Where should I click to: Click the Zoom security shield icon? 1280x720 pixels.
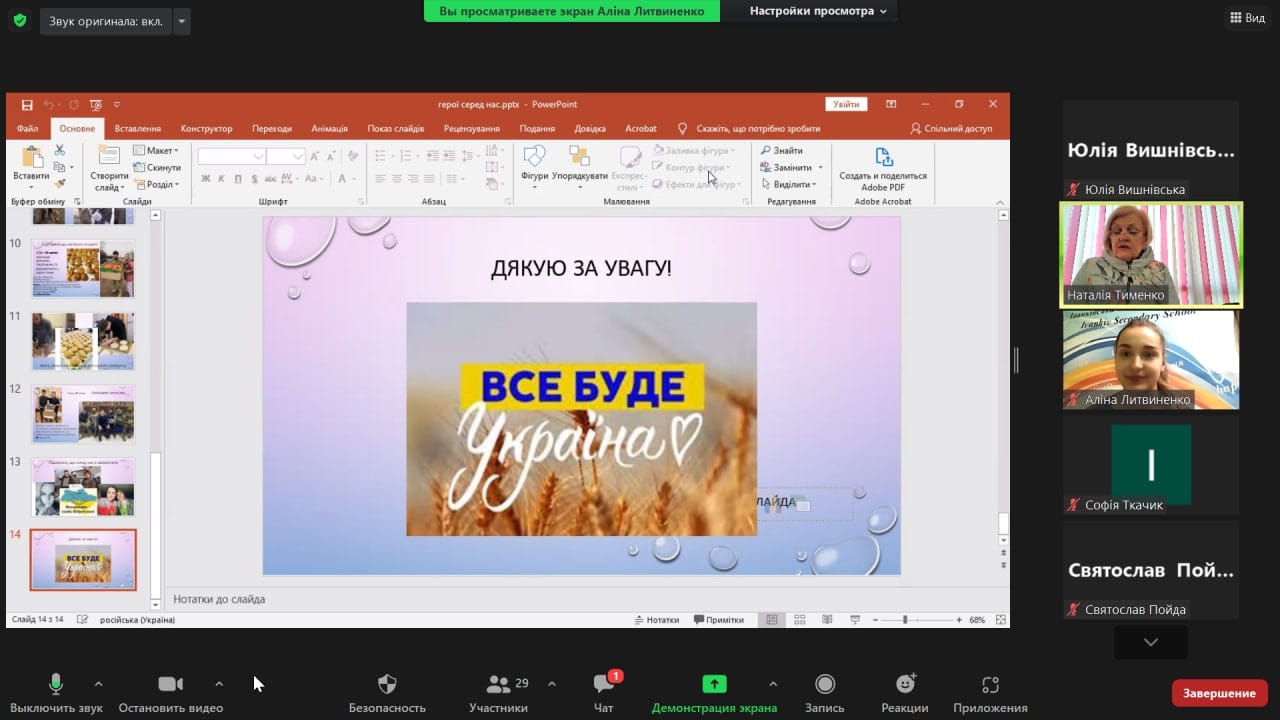(x=387, y=685)
